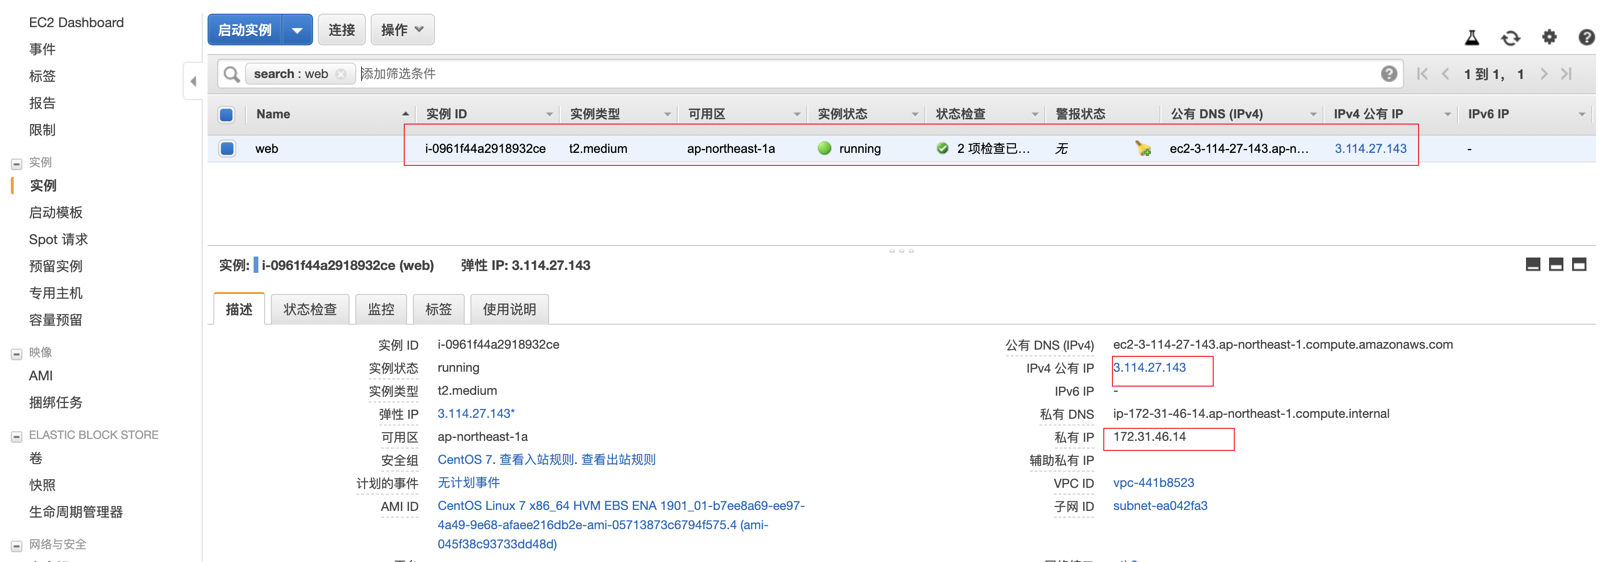This screenshot has height=562, width=1602.
Task: Maximize the instance detail pane icon
Action: (x=1579, y=265)
